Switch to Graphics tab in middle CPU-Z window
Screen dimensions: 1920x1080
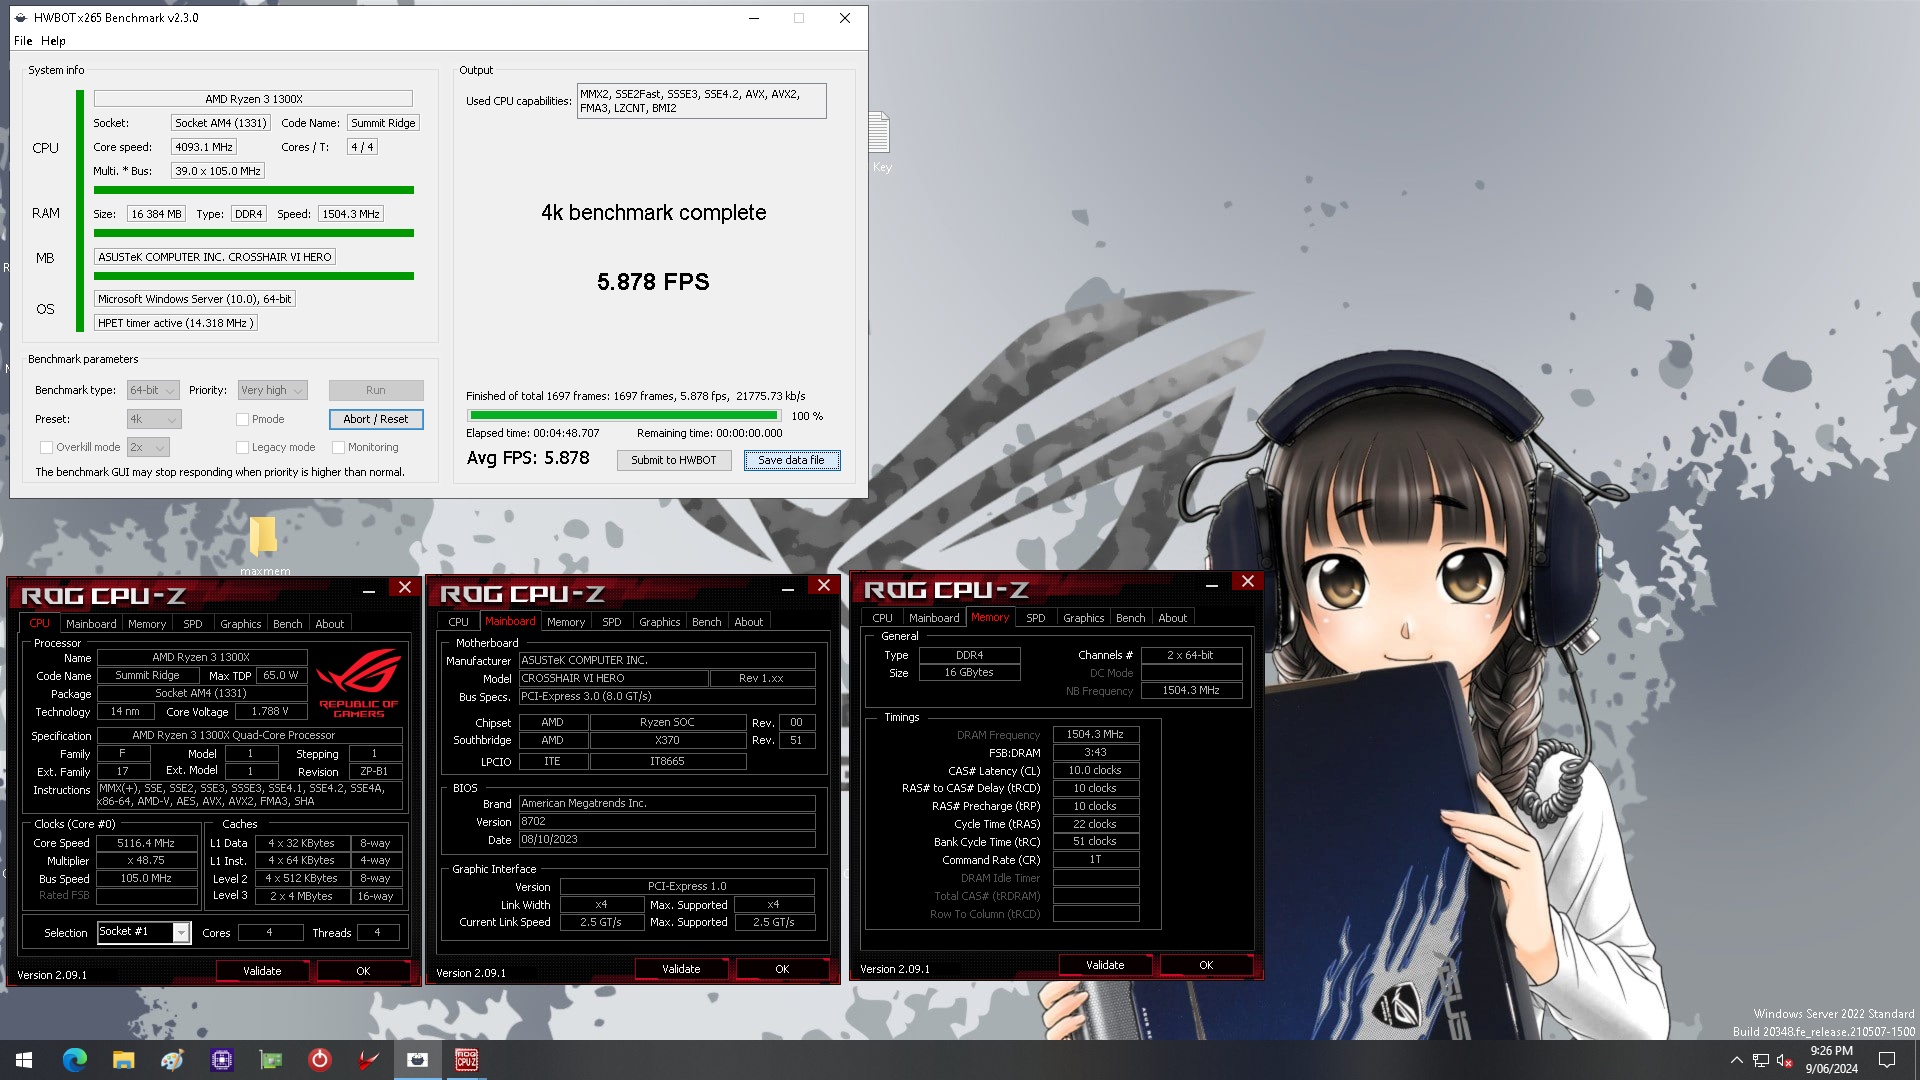coord(660,622)
